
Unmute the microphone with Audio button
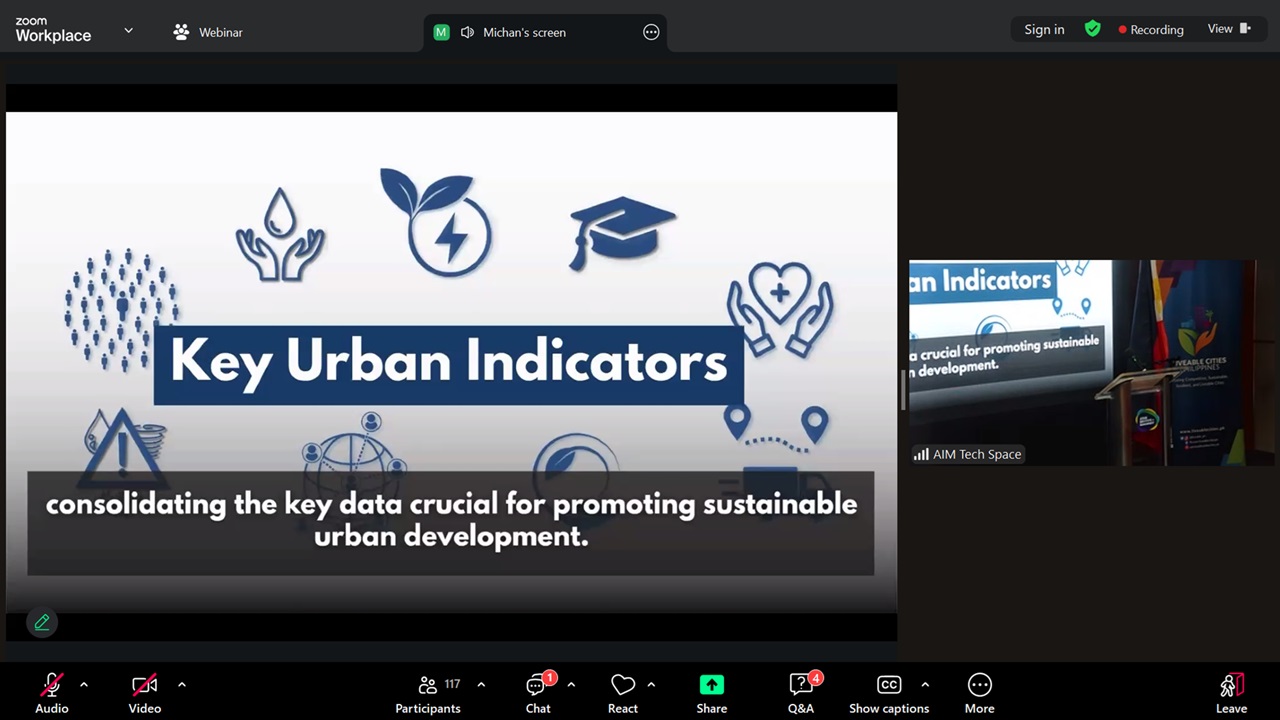point(52,693)
